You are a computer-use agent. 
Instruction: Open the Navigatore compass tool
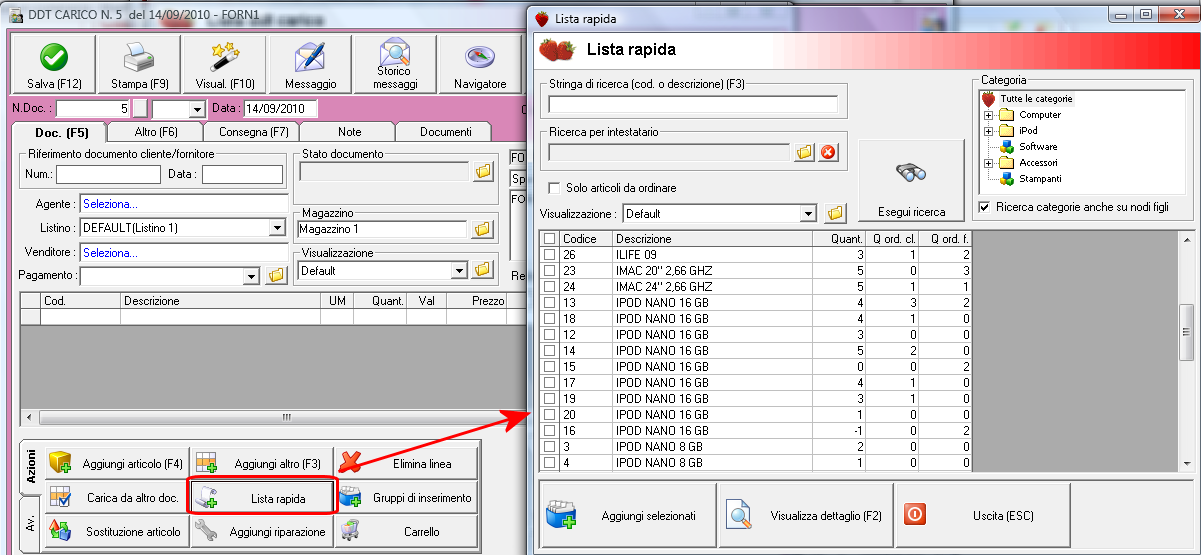480,63
